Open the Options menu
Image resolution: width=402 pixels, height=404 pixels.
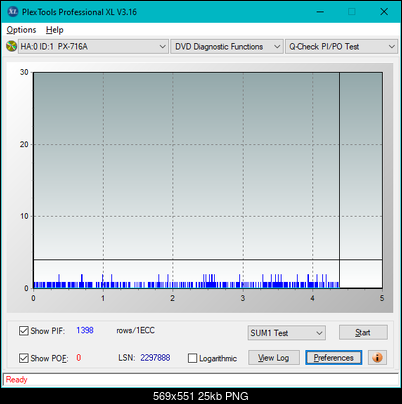21,30
